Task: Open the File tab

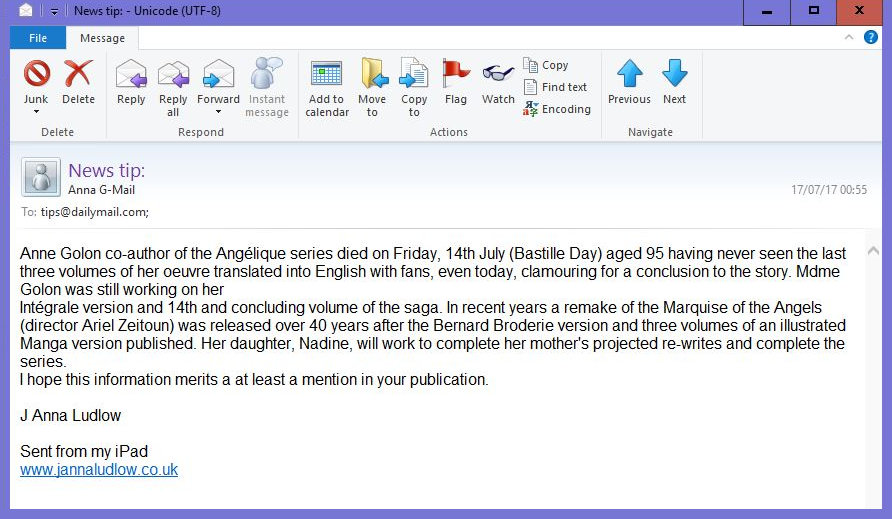Action: (x=38, y=38)
